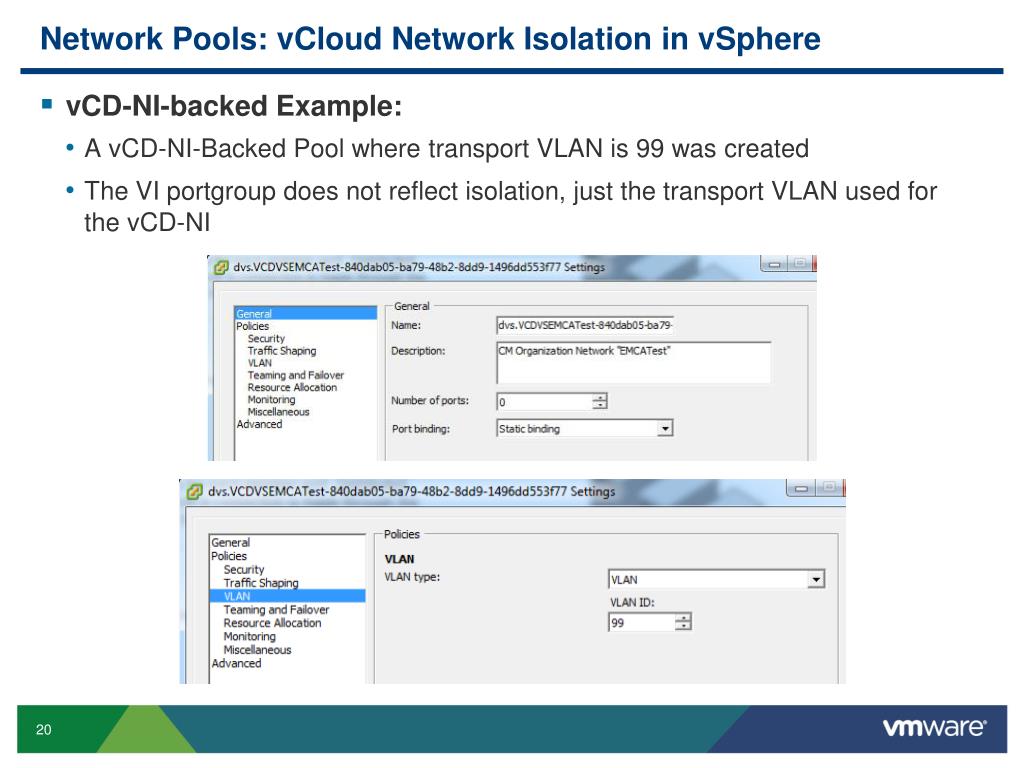Image resolution: width=1024 pixels, height=768 pixels.
Task: Adjust the VLAN ID spinner arrows
Action: (x=683, y=622)
